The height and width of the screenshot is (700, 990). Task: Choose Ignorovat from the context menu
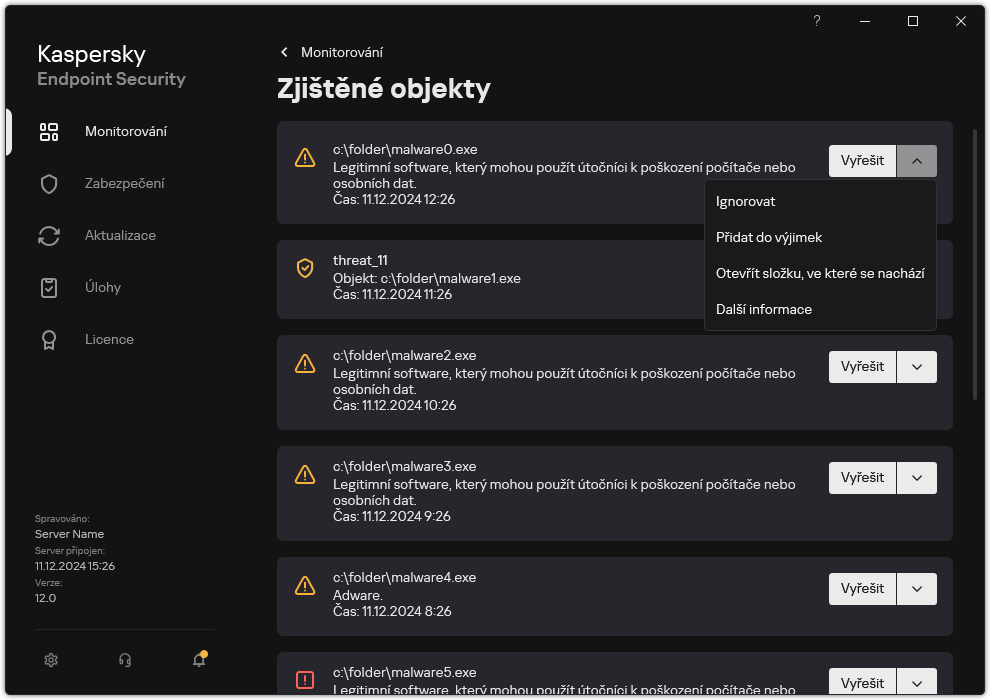744,201
